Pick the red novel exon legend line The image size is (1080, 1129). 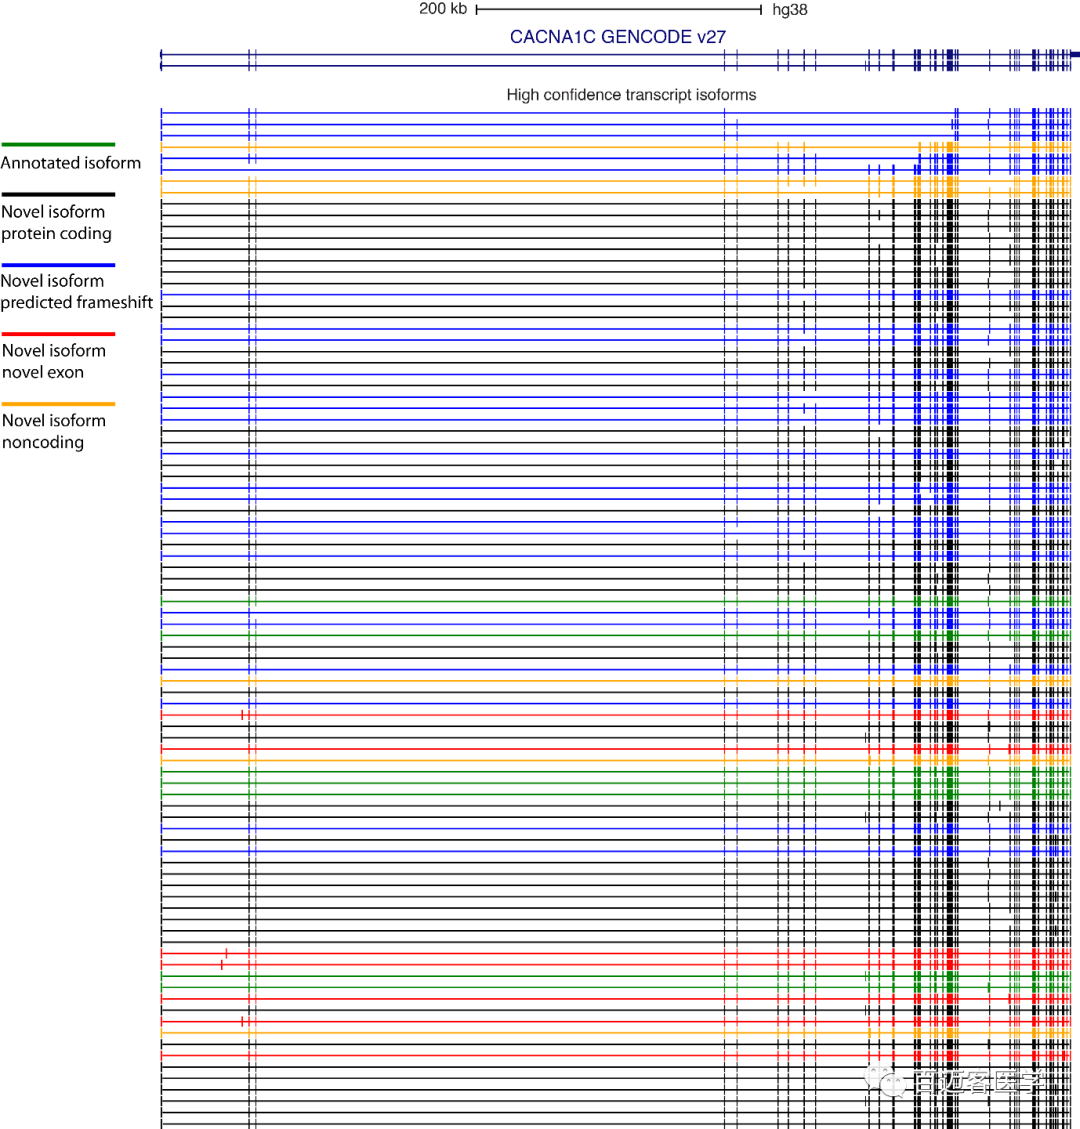pyautogui.click(x=58, y=334)
